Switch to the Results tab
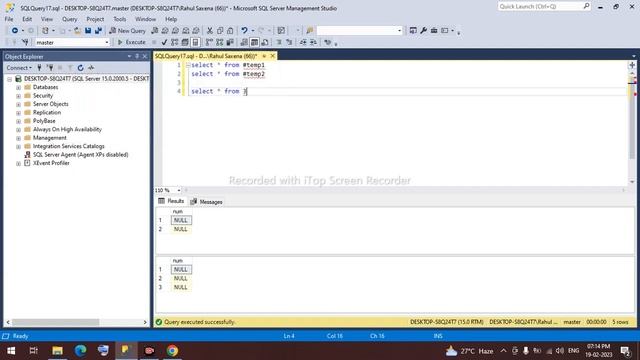This screenshot has height=360, width=640. 171,201
